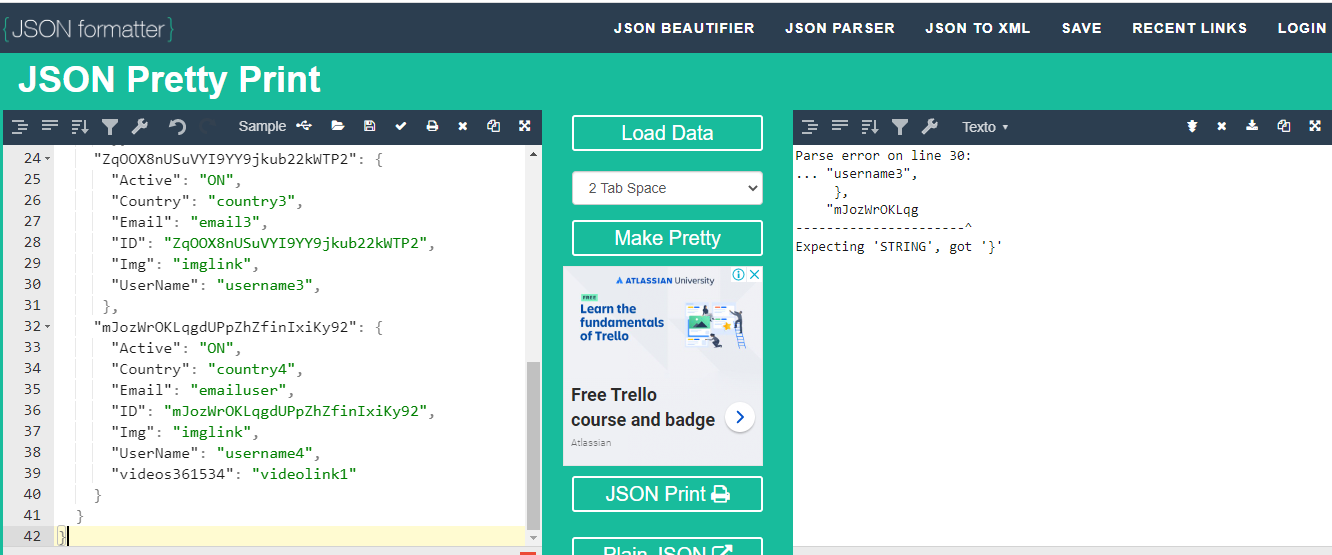Load the Sample JSON

(262, 126)
